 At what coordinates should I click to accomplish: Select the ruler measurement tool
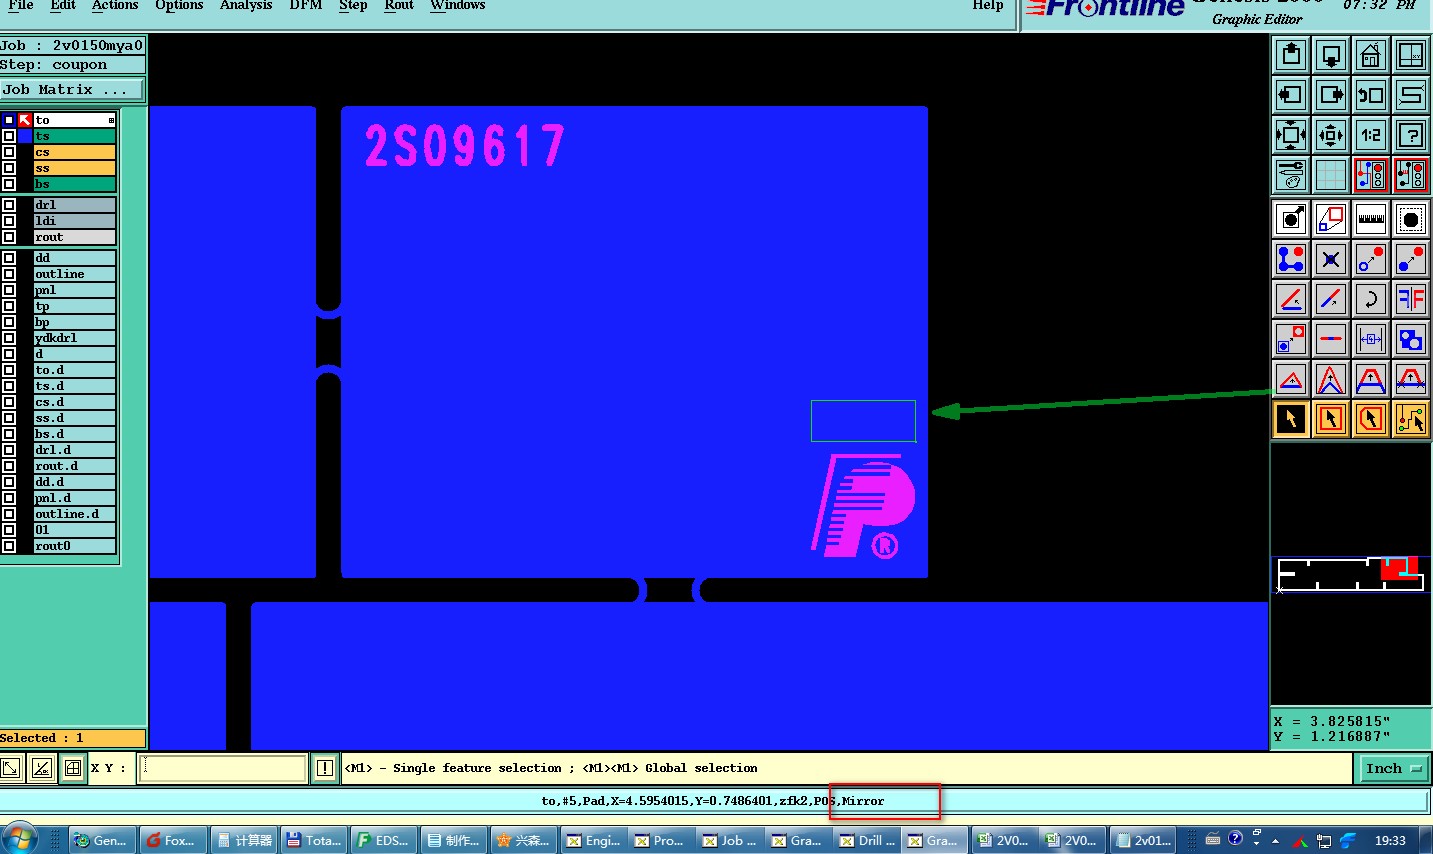1371,219
